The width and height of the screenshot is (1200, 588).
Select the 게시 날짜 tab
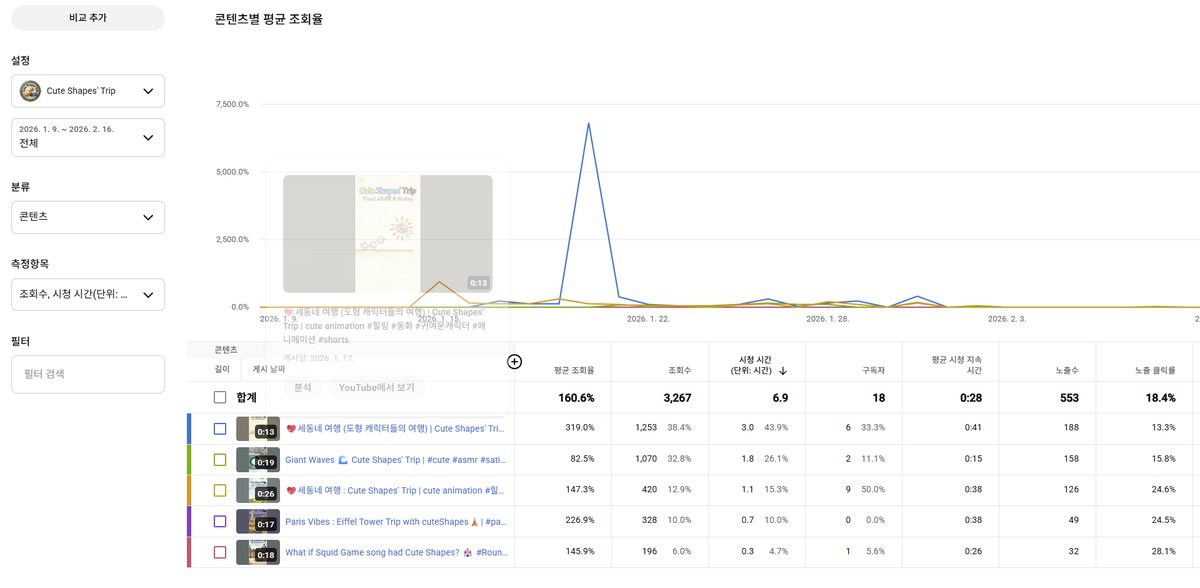pyautogui.click(x=268, y=369)
